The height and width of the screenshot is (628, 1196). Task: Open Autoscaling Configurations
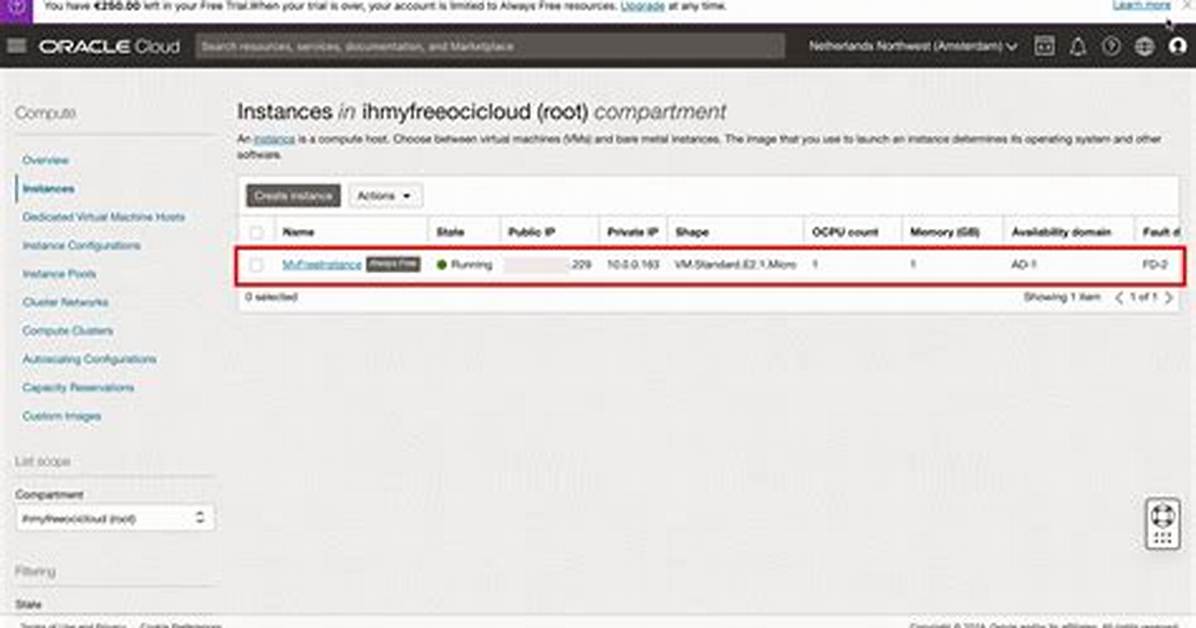(89, 359)
